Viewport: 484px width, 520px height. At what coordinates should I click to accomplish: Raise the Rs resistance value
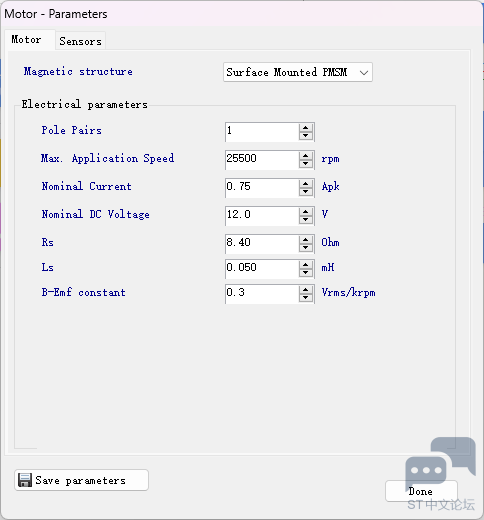pos(305,240)
